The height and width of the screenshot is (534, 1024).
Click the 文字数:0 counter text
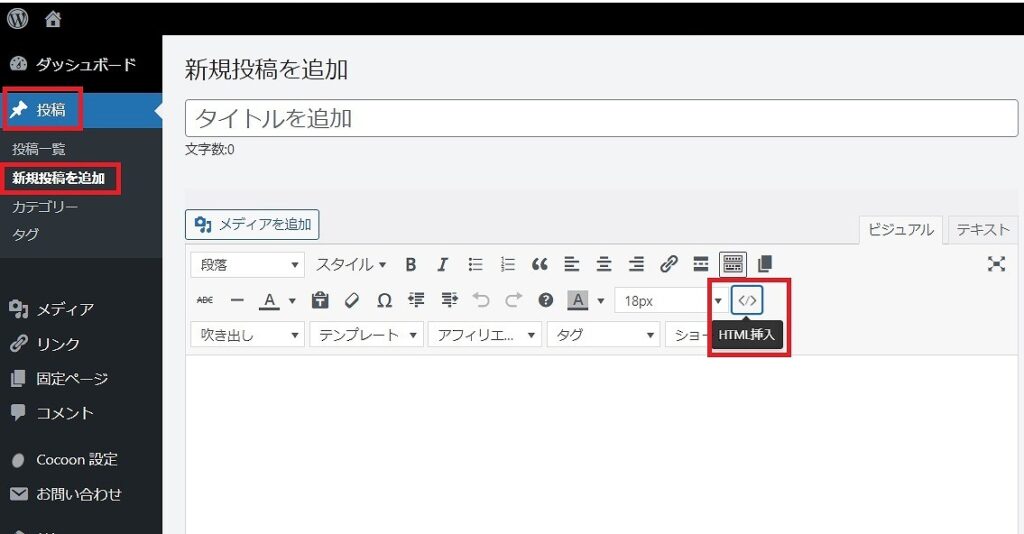tap(210, 149)
